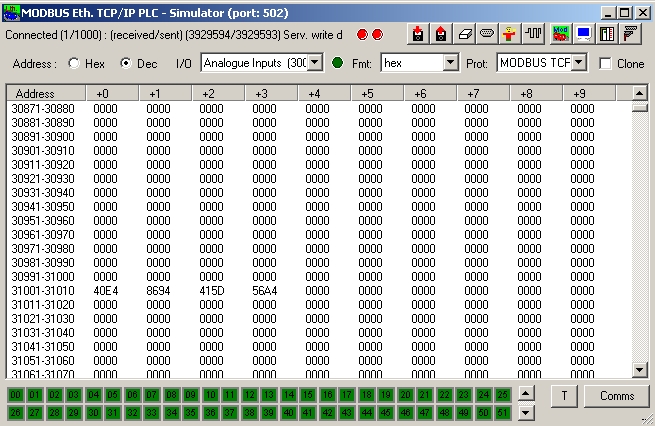Open the serial port connector settings icon
The height and width of the screenshot is (426, 655).
pyautogui.click(x=487, y=35)
